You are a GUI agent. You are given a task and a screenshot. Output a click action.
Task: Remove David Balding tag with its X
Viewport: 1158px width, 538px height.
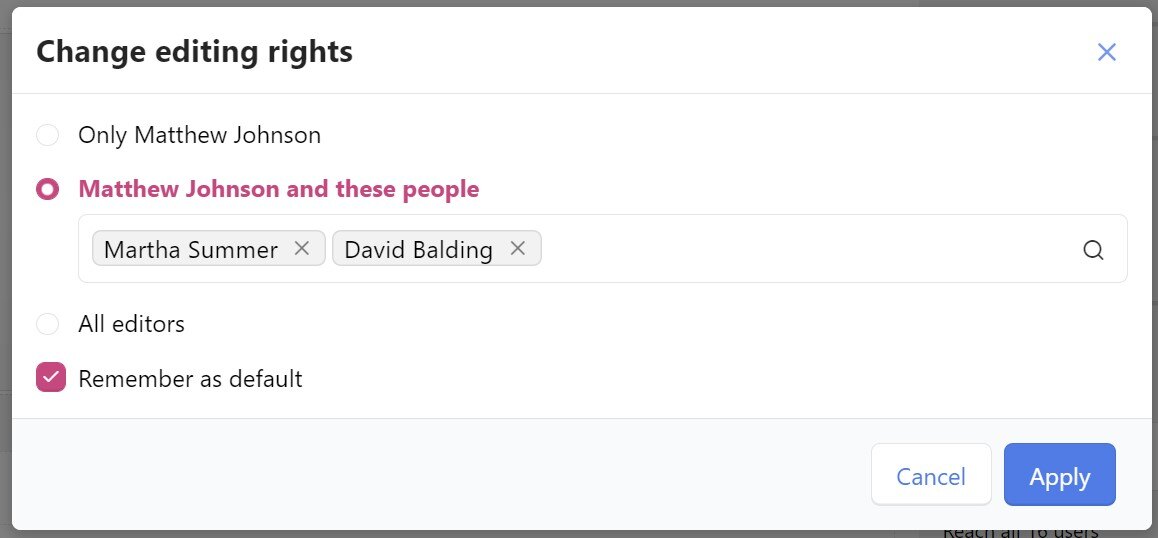[x=518, y=248]
